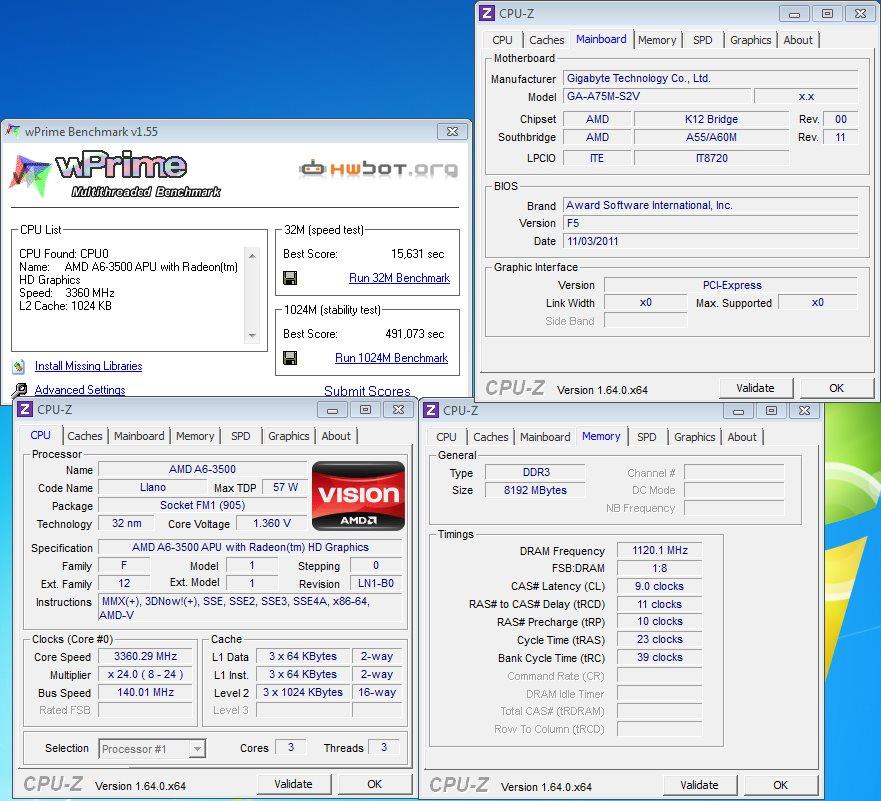Click the Core Voltage 1.360 V field
This screenshot has height=801, width=881.
tap(272, 524)
